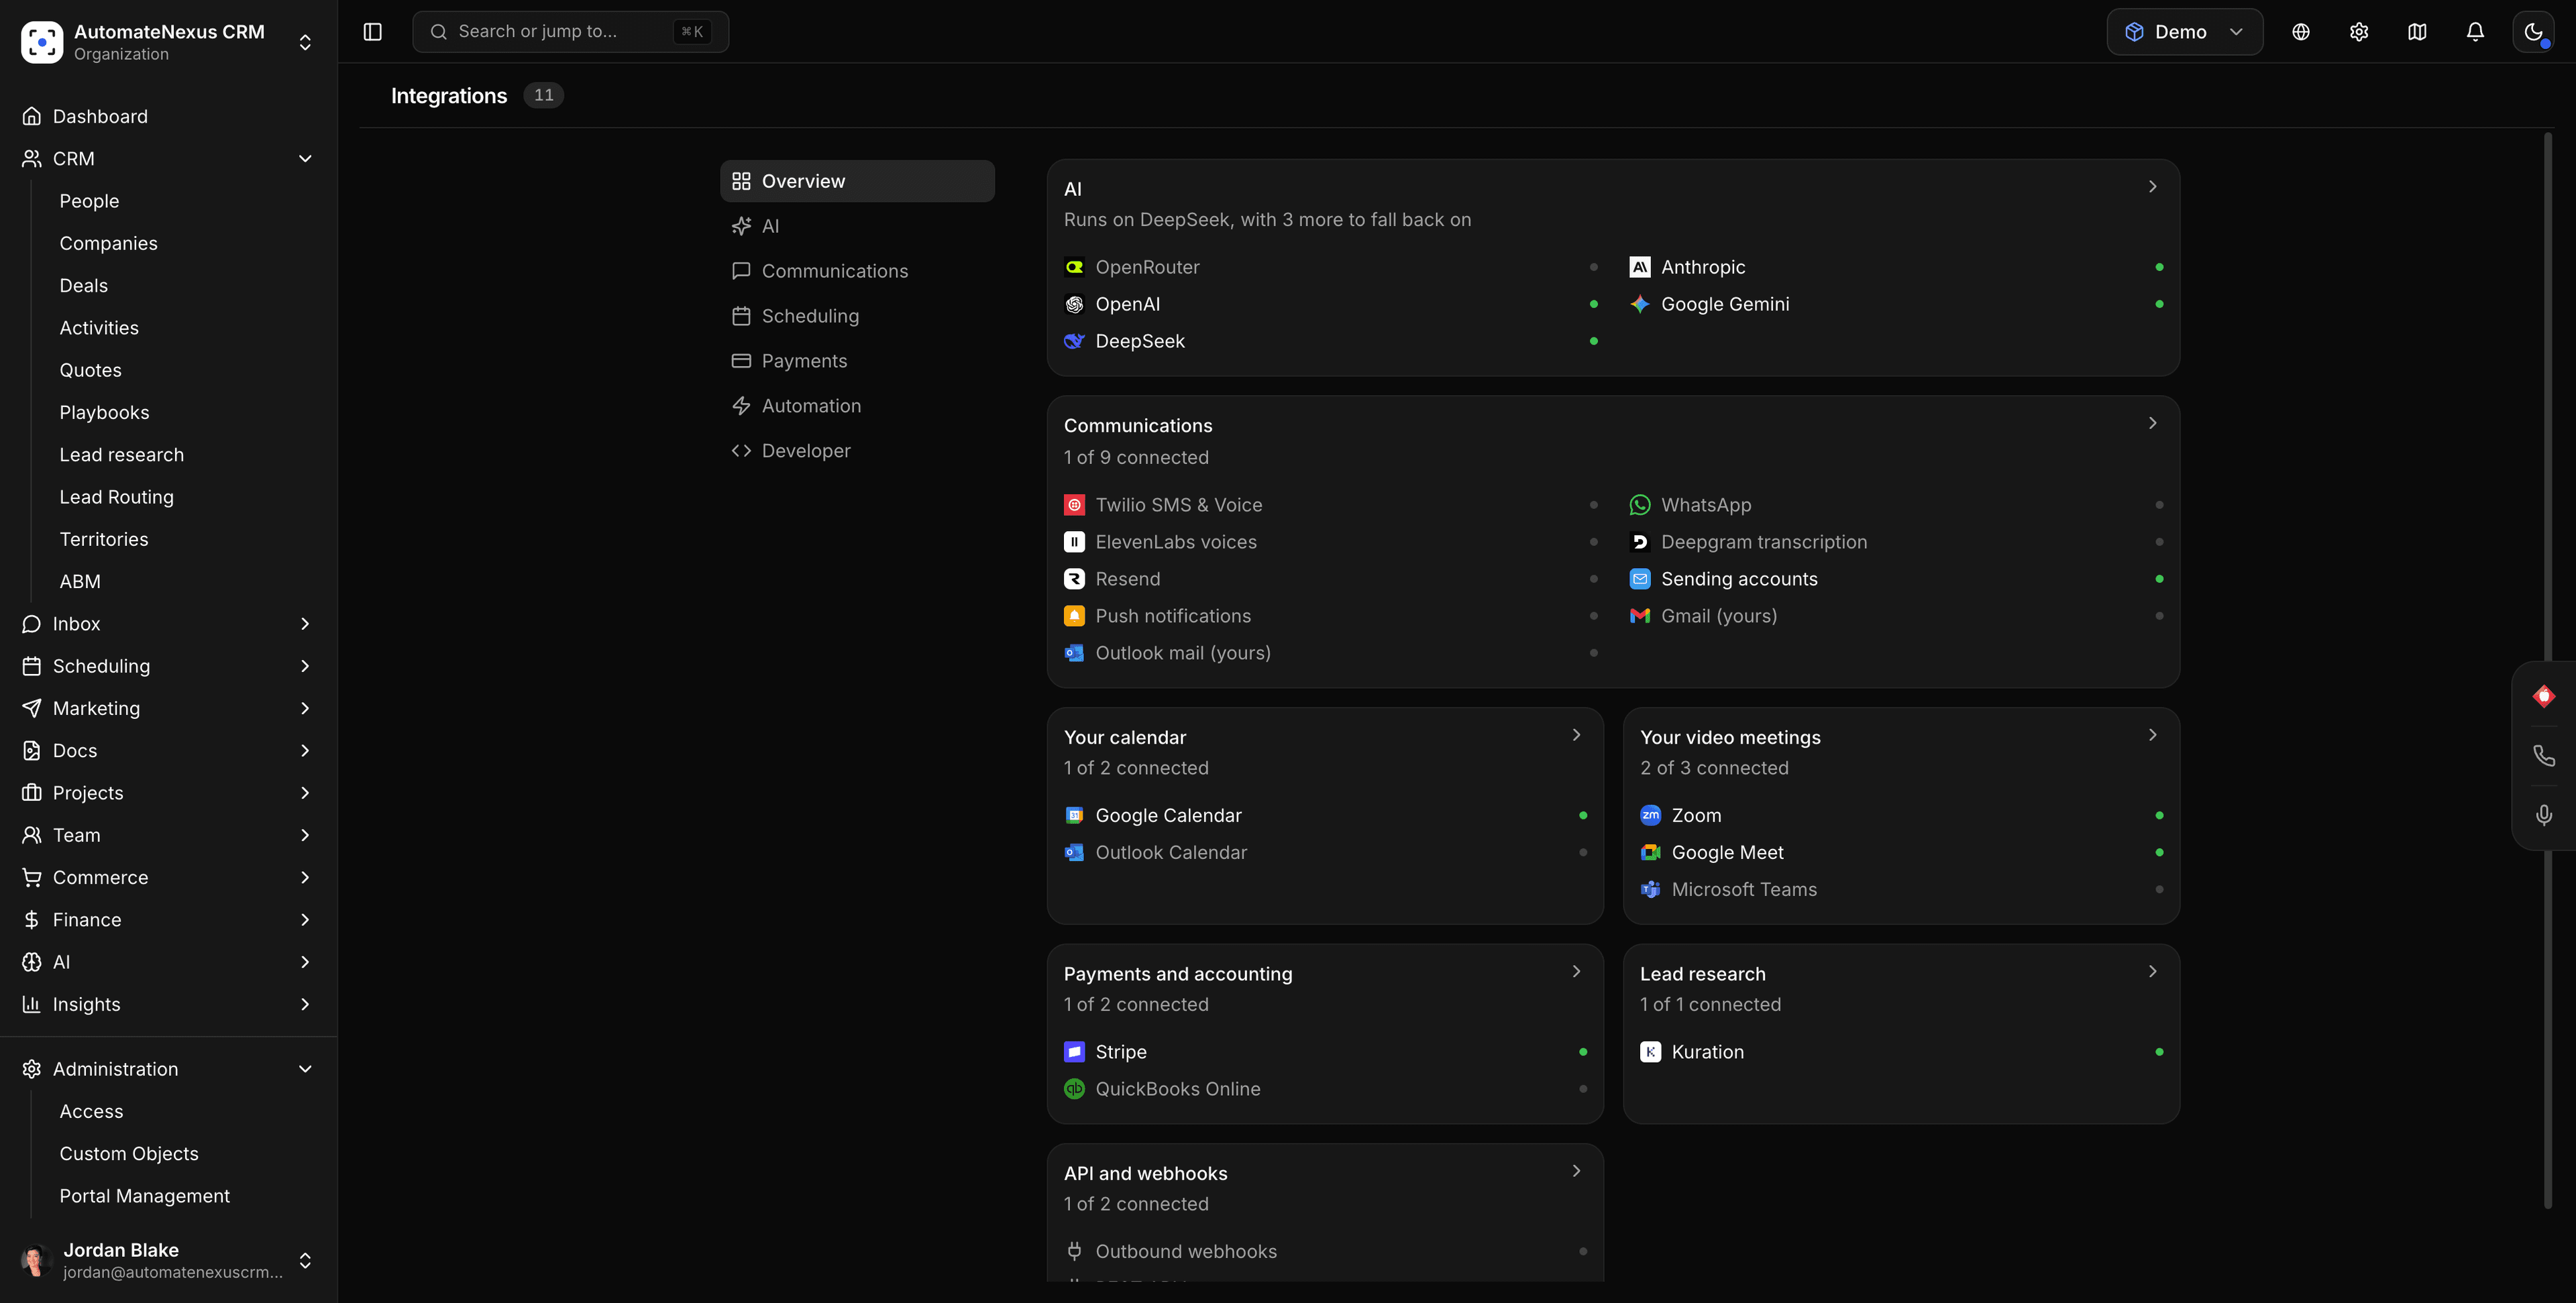Image resolution: width=2576 pixels, height=1303 pixels.
Task: Click the AutomateNexus CRM logo
Action: [x=42, y=42]
